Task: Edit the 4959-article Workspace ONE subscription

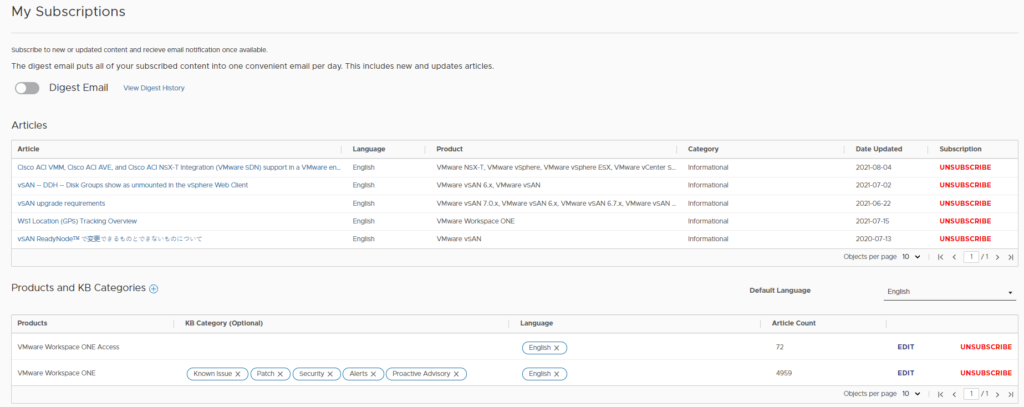Action: [x=906, y=374]
